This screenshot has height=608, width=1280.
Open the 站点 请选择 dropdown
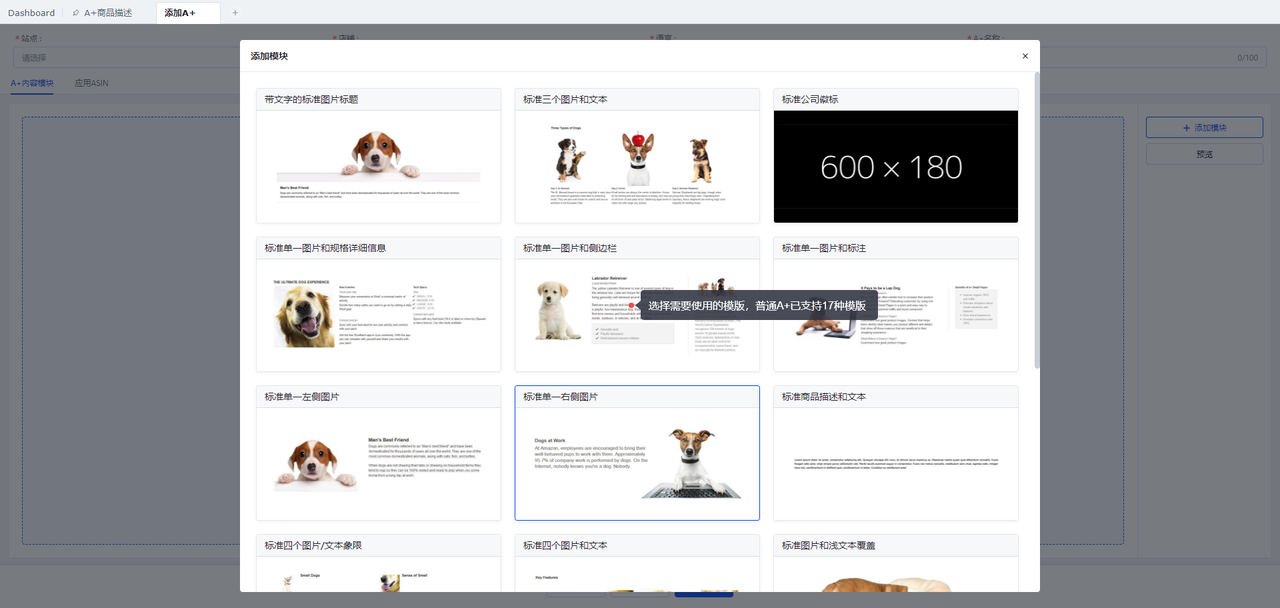point(125,58)
